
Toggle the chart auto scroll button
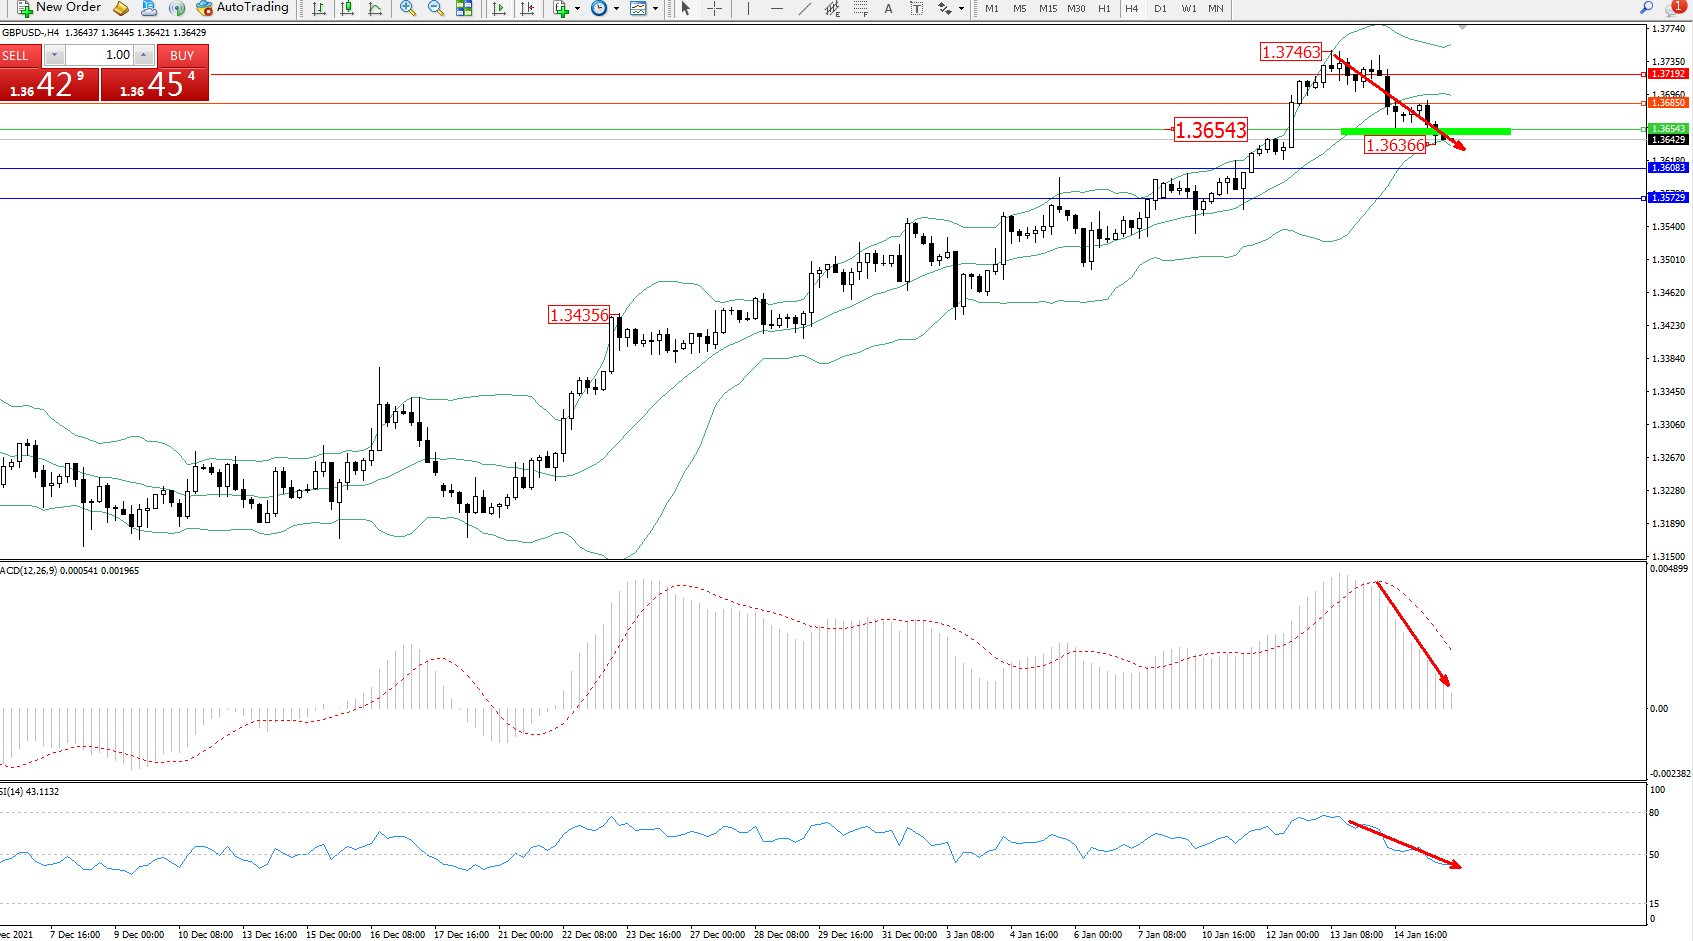tap(499, 8)
